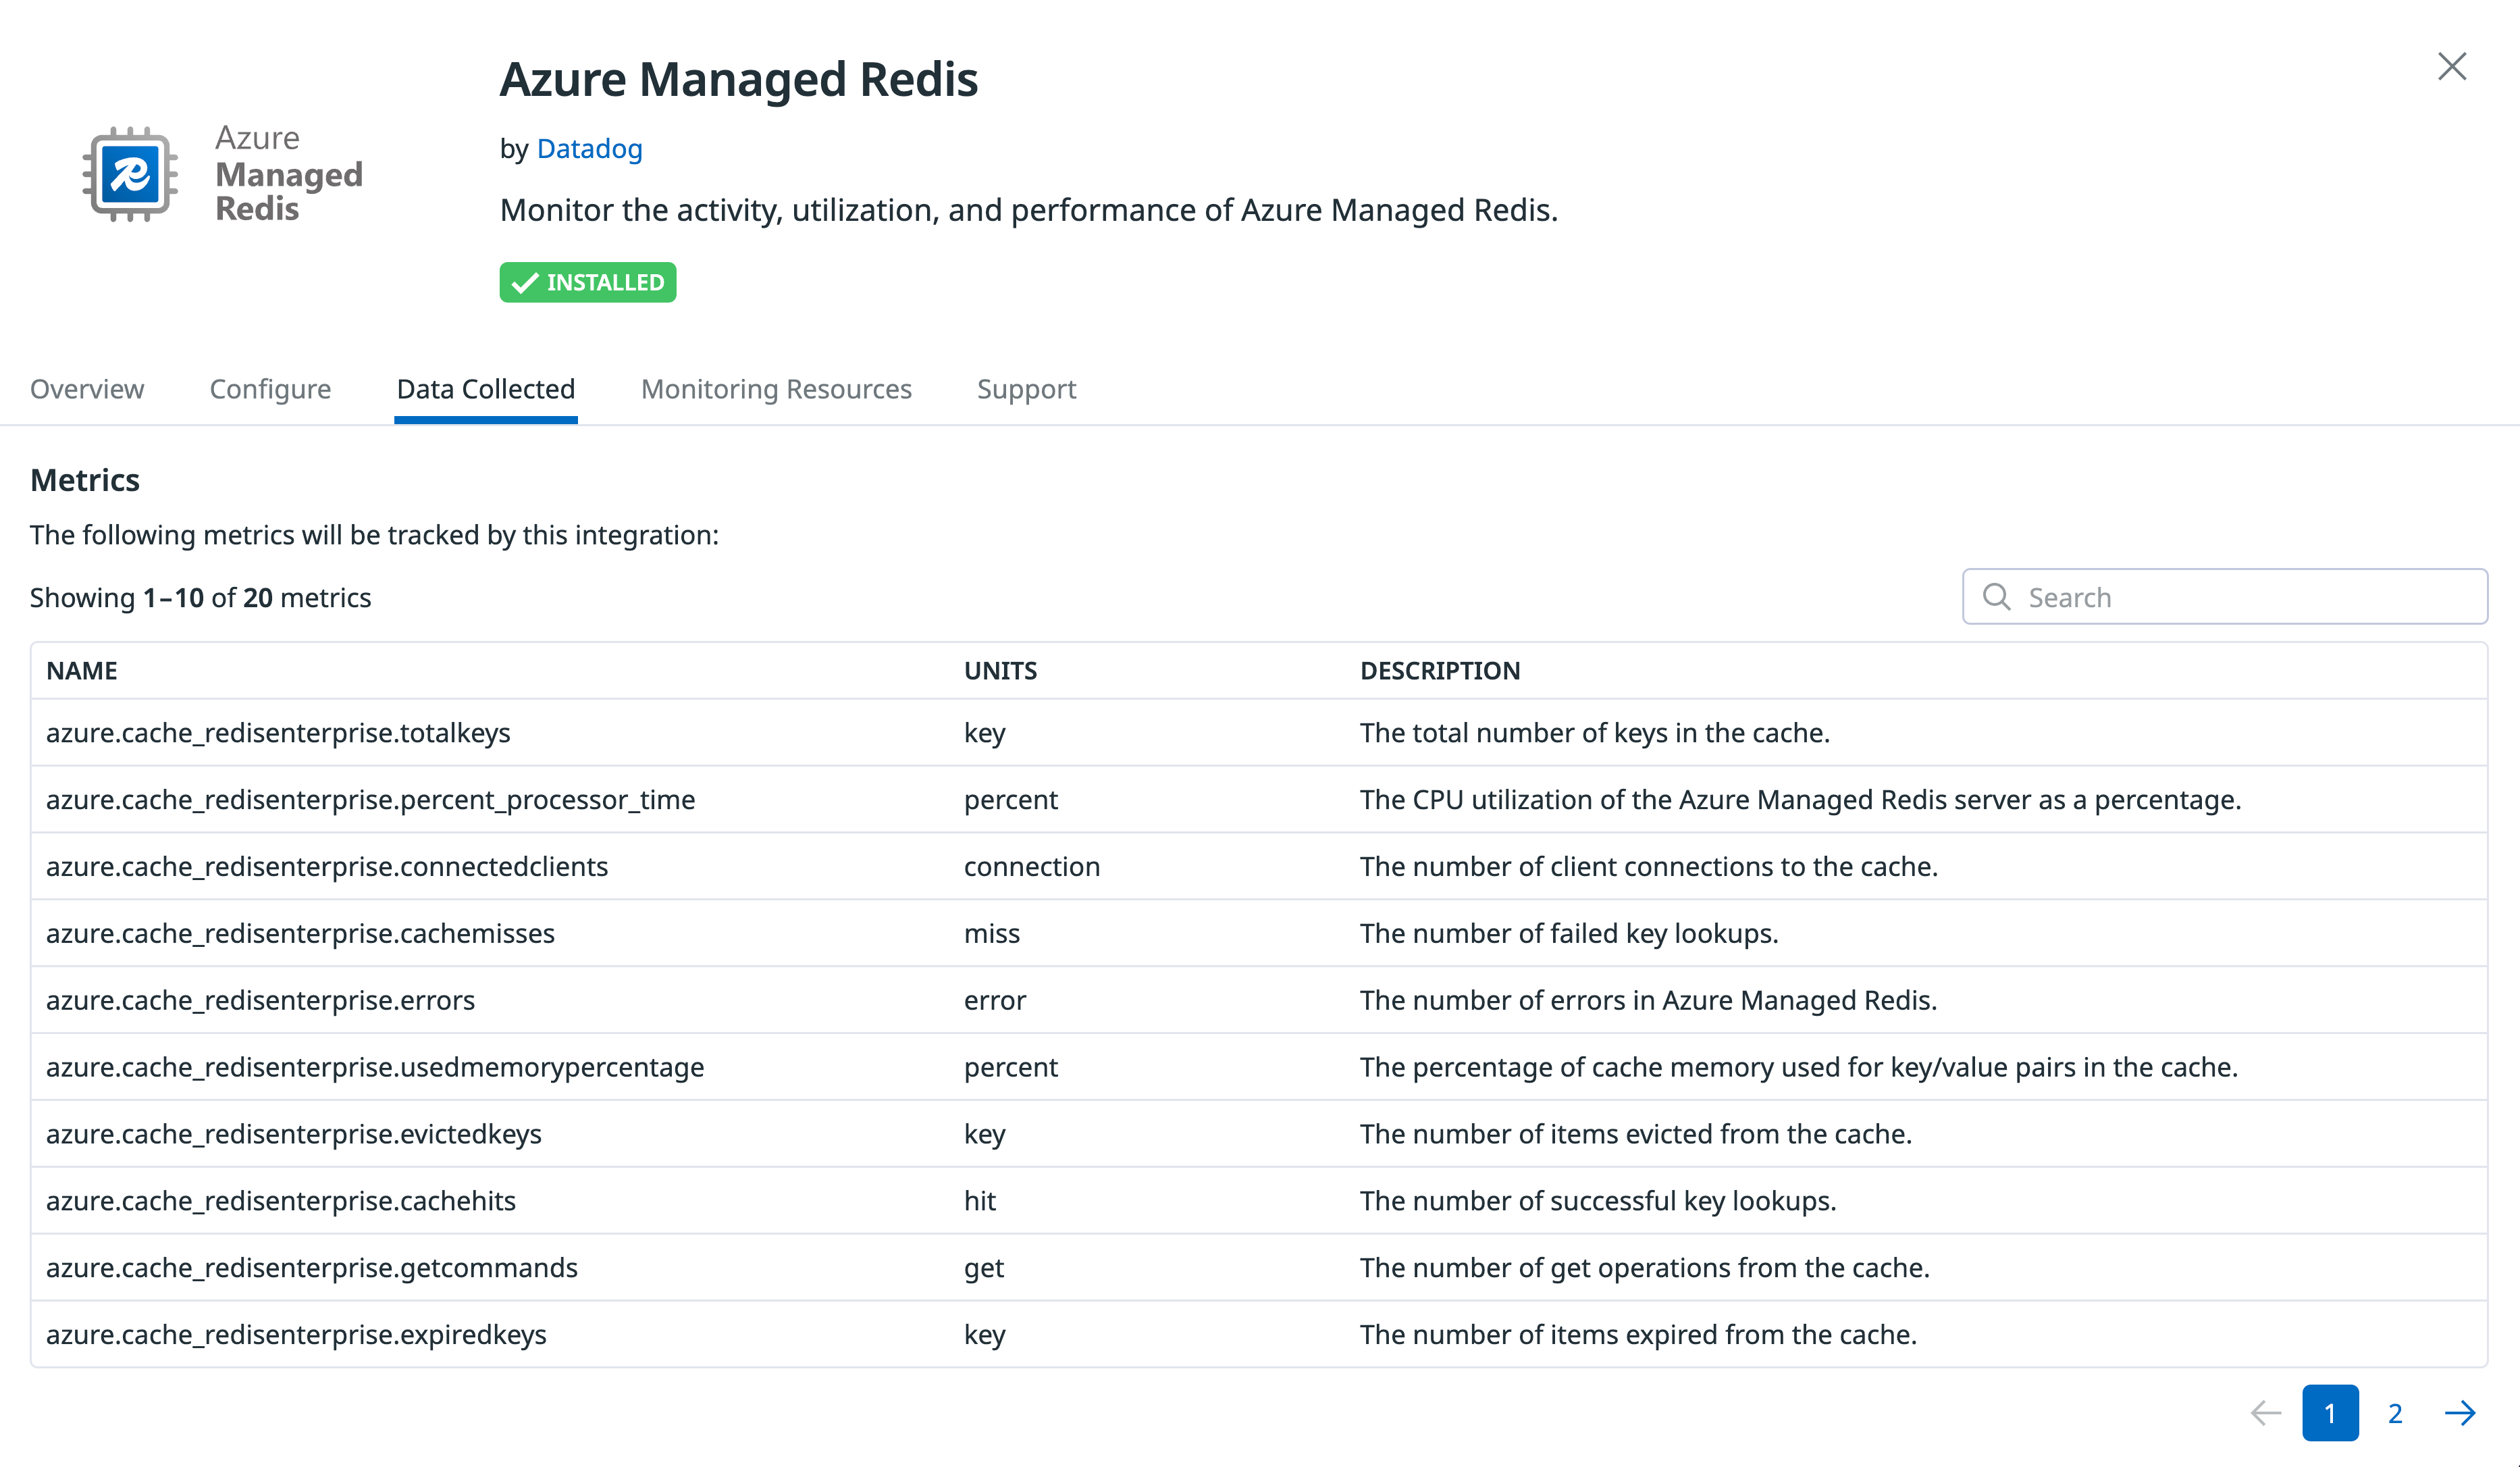
Task: Click 'get operations from the cache' description
Action: click(1645, 1268)
